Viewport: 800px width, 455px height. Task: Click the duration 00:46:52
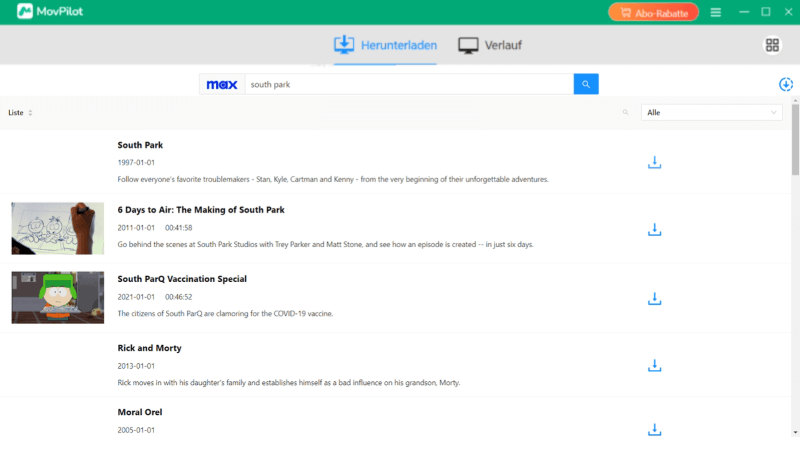tap(179, 297)
